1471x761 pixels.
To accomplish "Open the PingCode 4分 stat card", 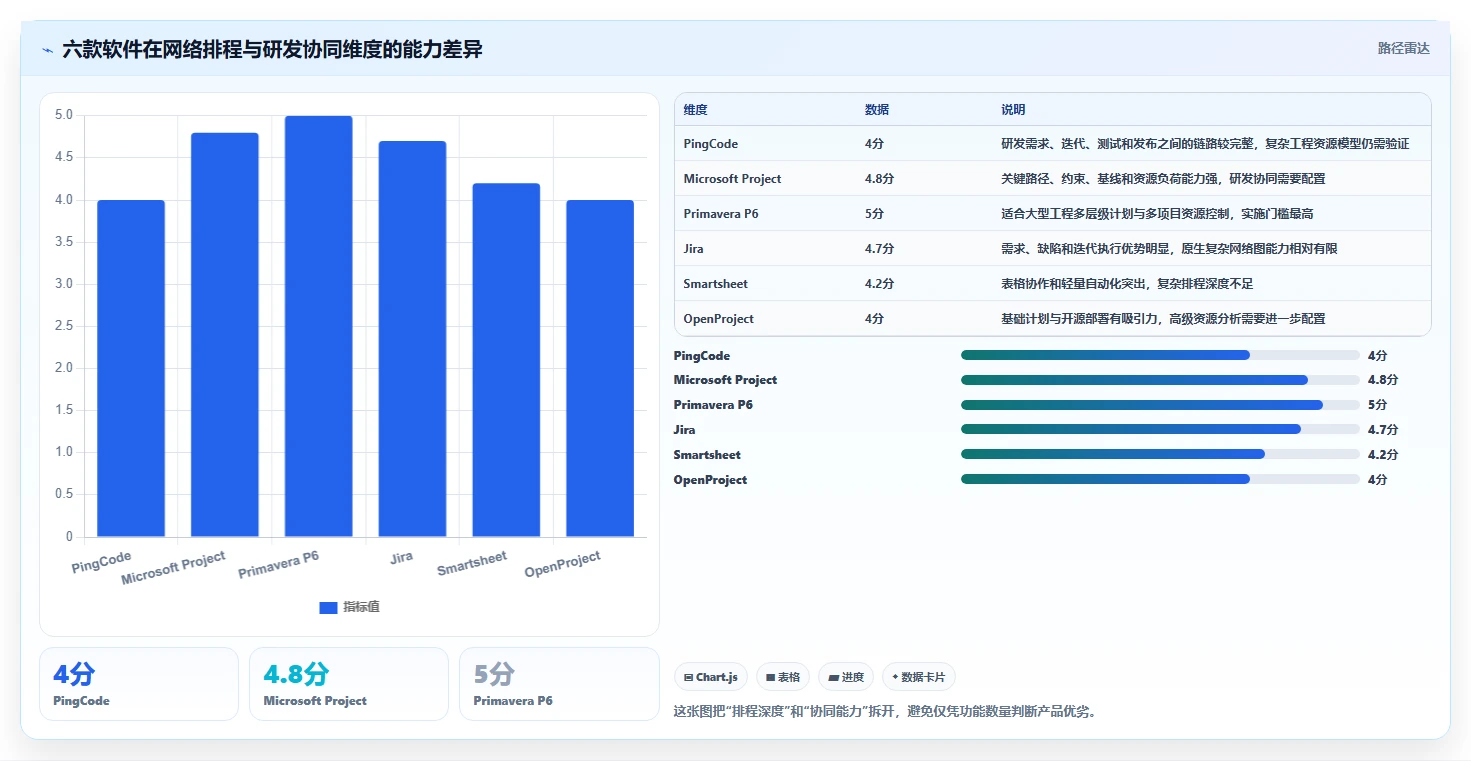I will [x=139, y=684].
